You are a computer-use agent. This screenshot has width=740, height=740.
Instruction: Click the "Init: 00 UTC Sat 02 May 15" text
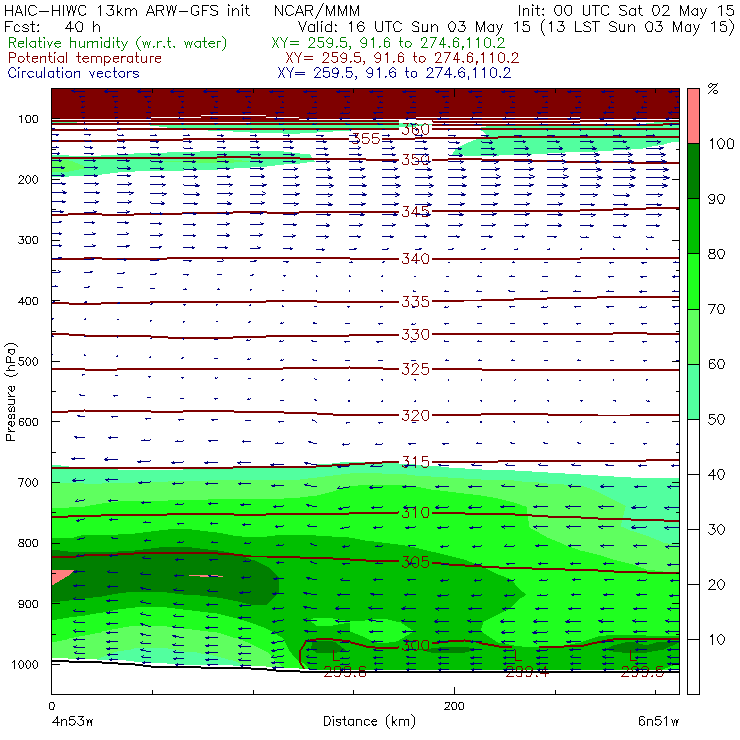click(626, 11)
